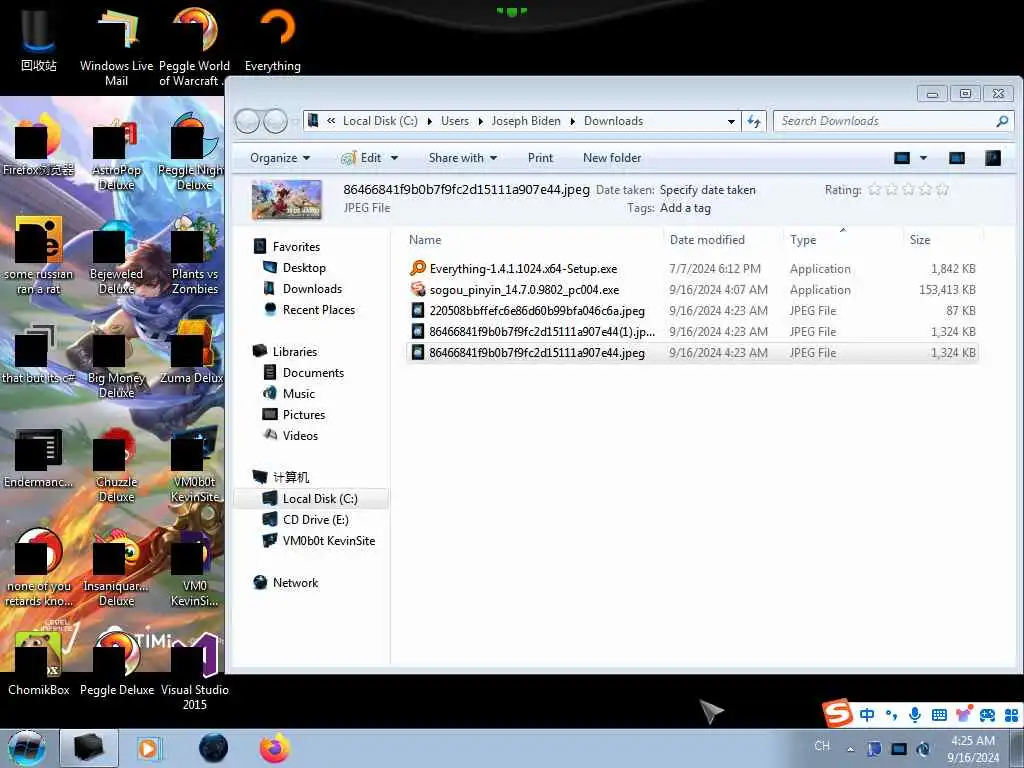
Task: Sort by Date modified column
Action: click(x=723, y=240)
